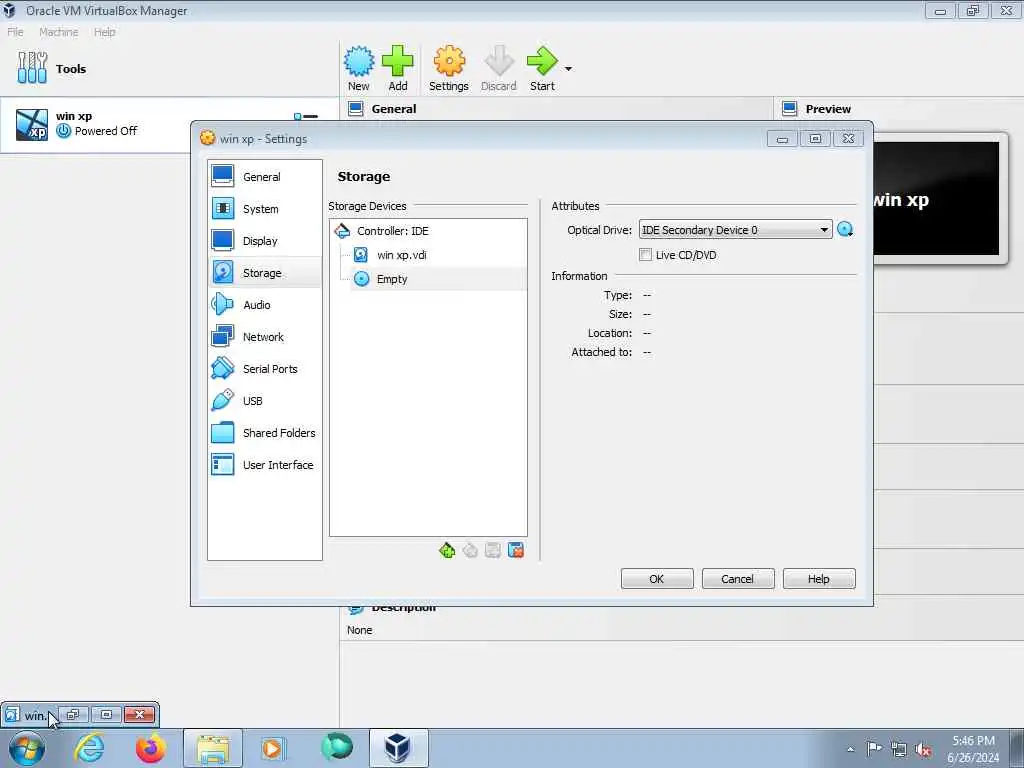Image resolution: width=1024 pixels, height=768 pixels.
Task: Open the Help menu in menu bar
Action: [104, 32]
